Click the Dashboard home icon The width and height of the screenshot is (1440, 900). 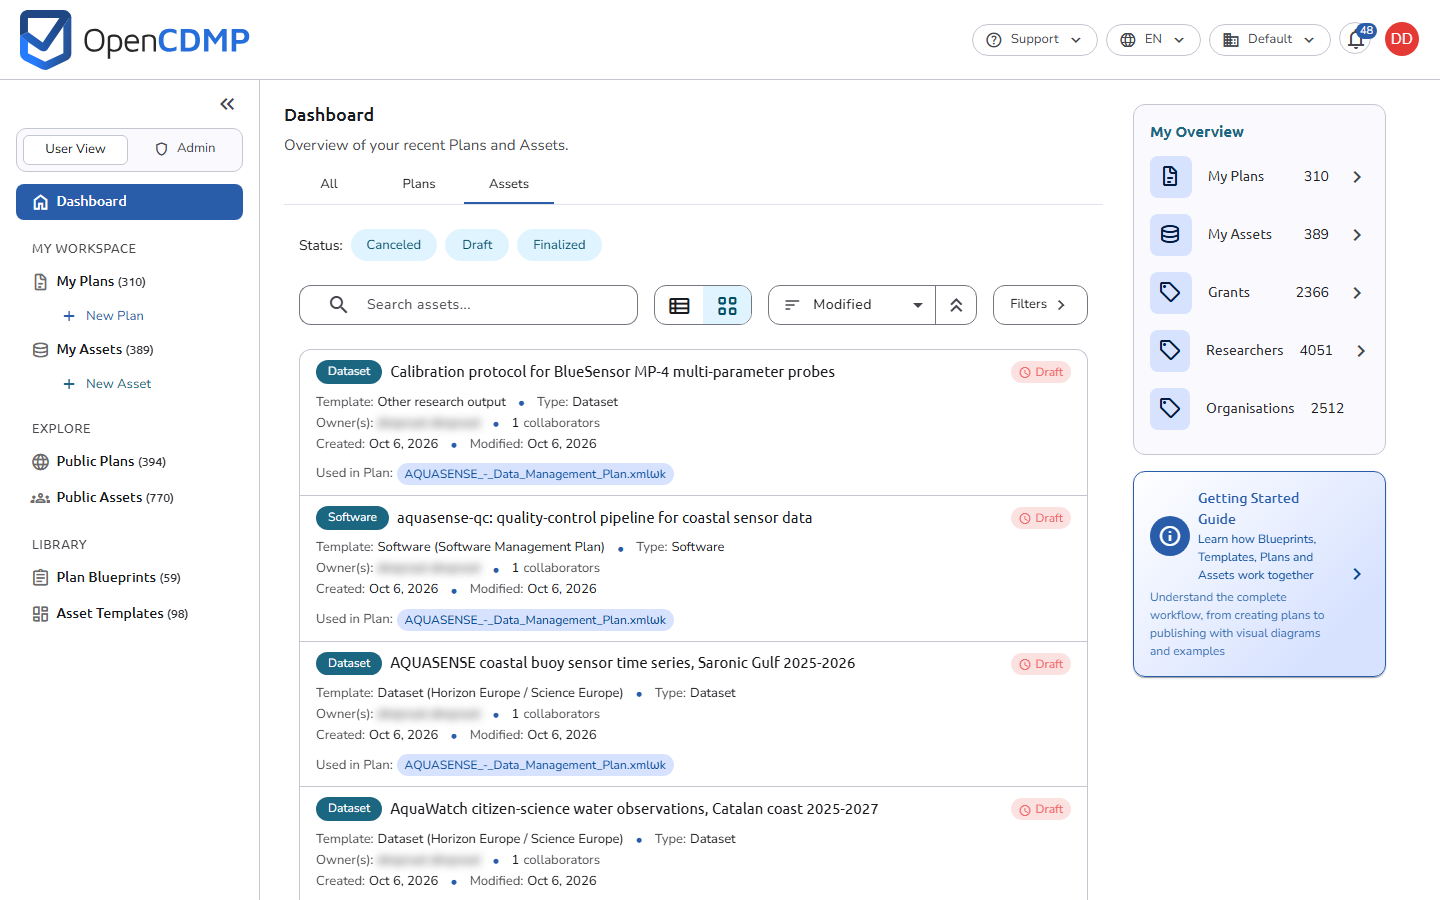pos(41,202)
